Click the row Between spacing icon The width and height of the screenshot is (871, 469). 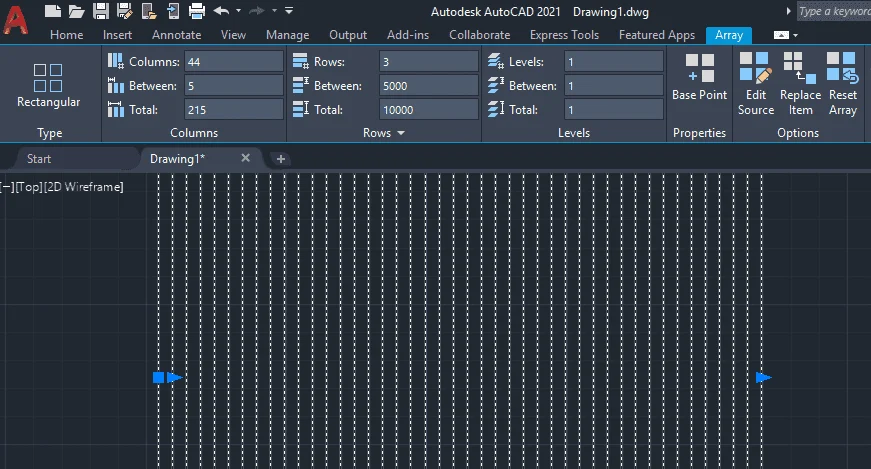301,85
